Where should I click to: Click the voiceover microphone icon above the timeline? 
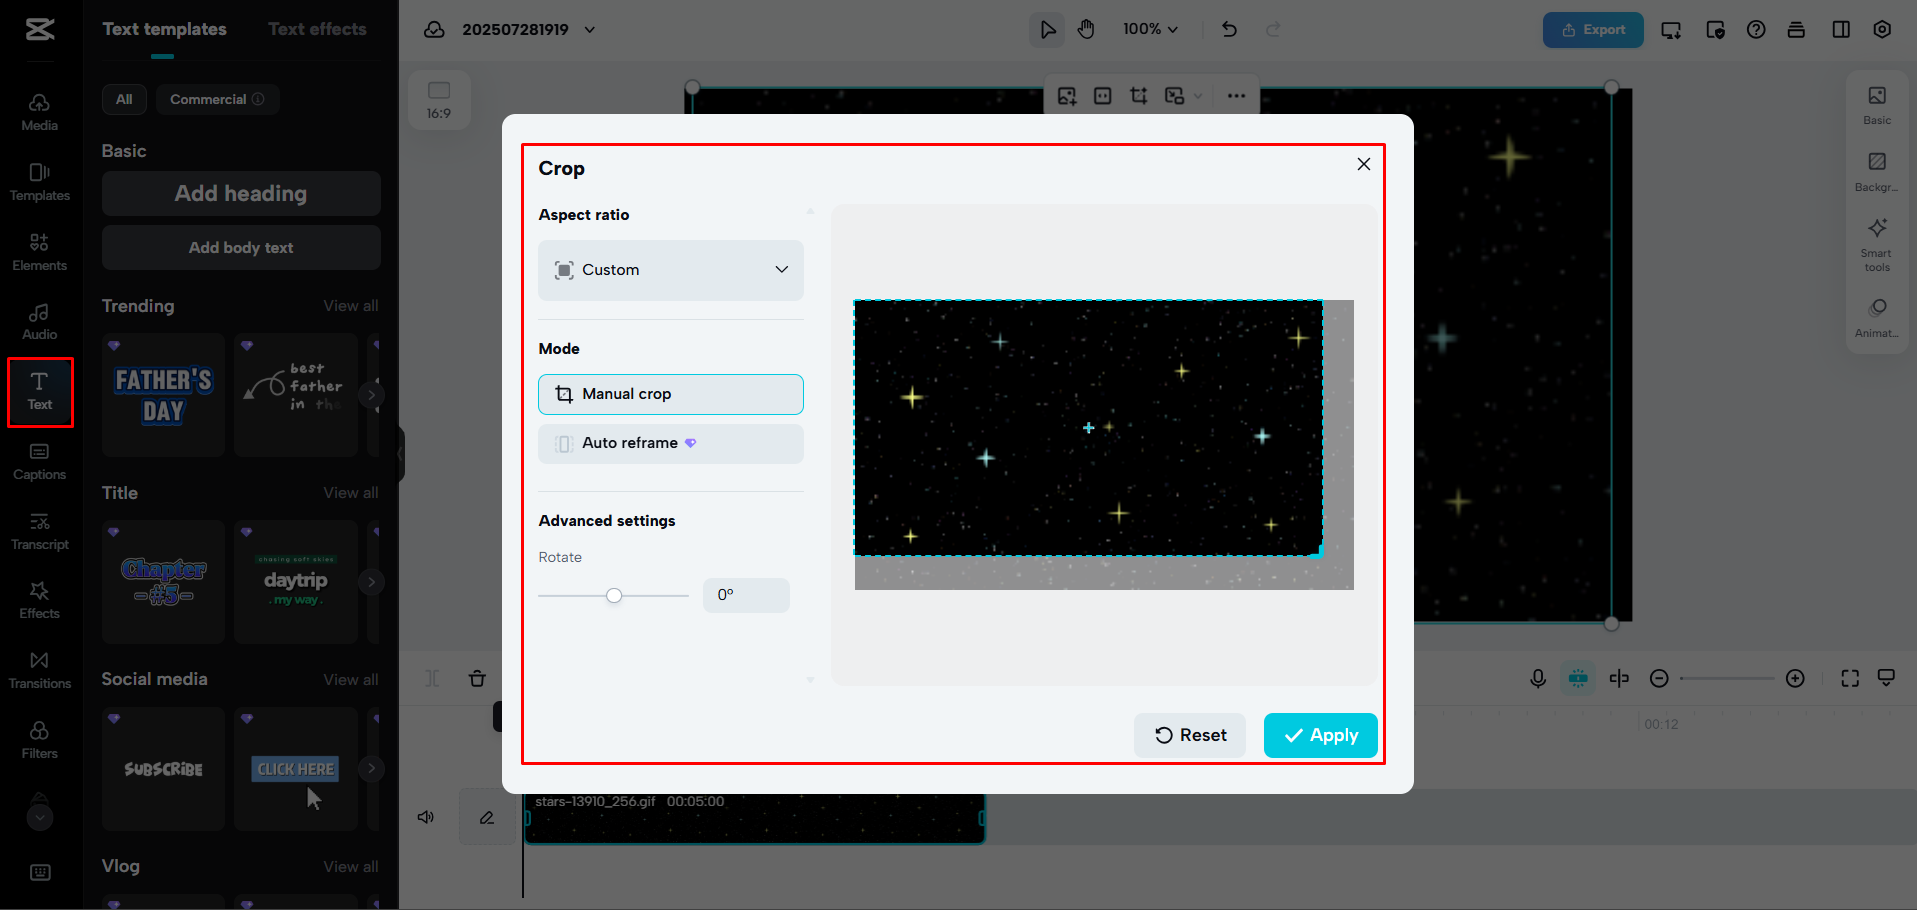(1537, 678)
